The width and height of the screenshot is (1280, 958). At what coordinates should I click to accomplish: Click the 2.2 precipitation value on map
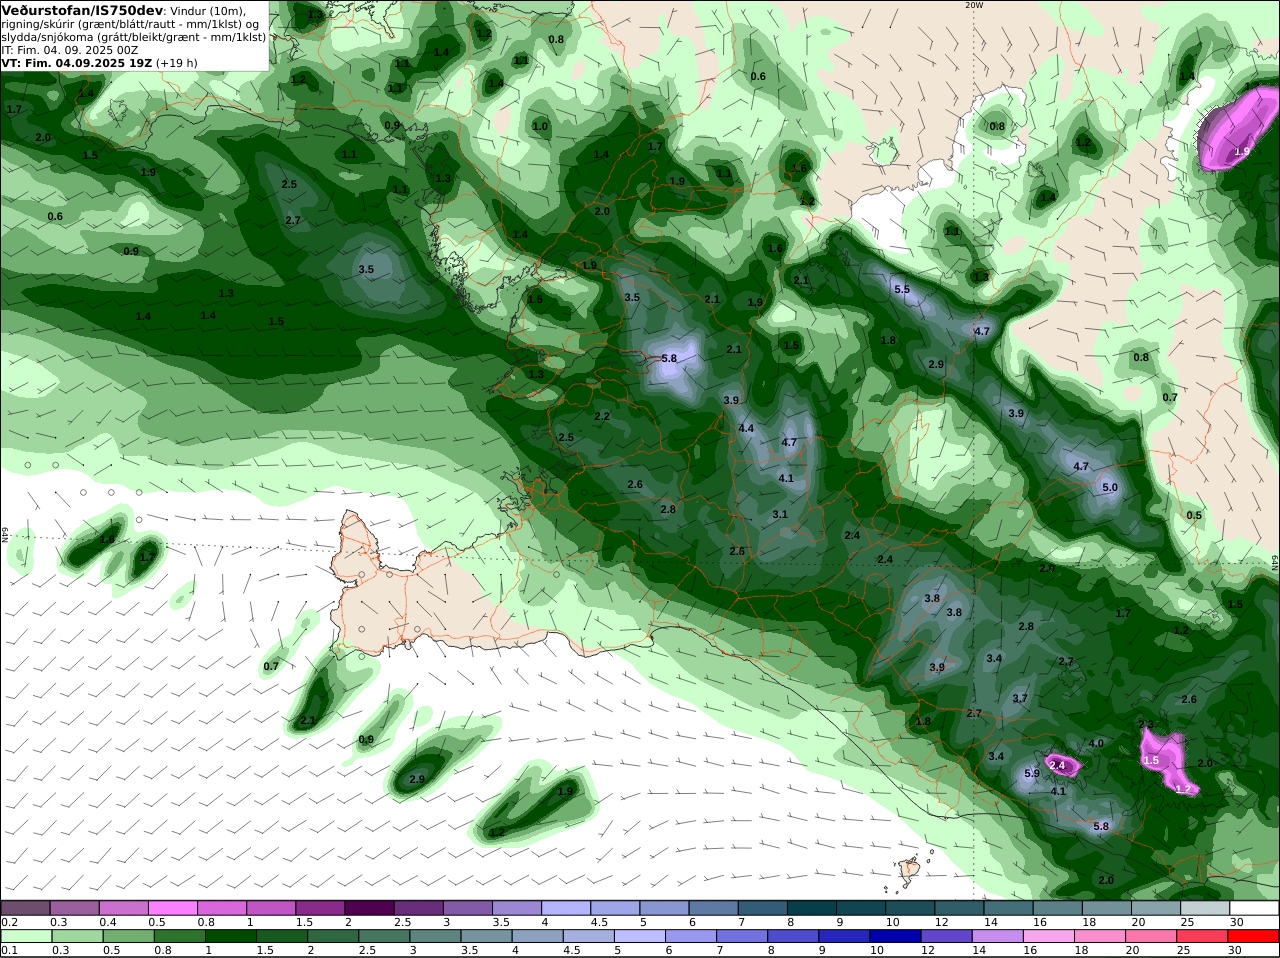click(602, 416)
